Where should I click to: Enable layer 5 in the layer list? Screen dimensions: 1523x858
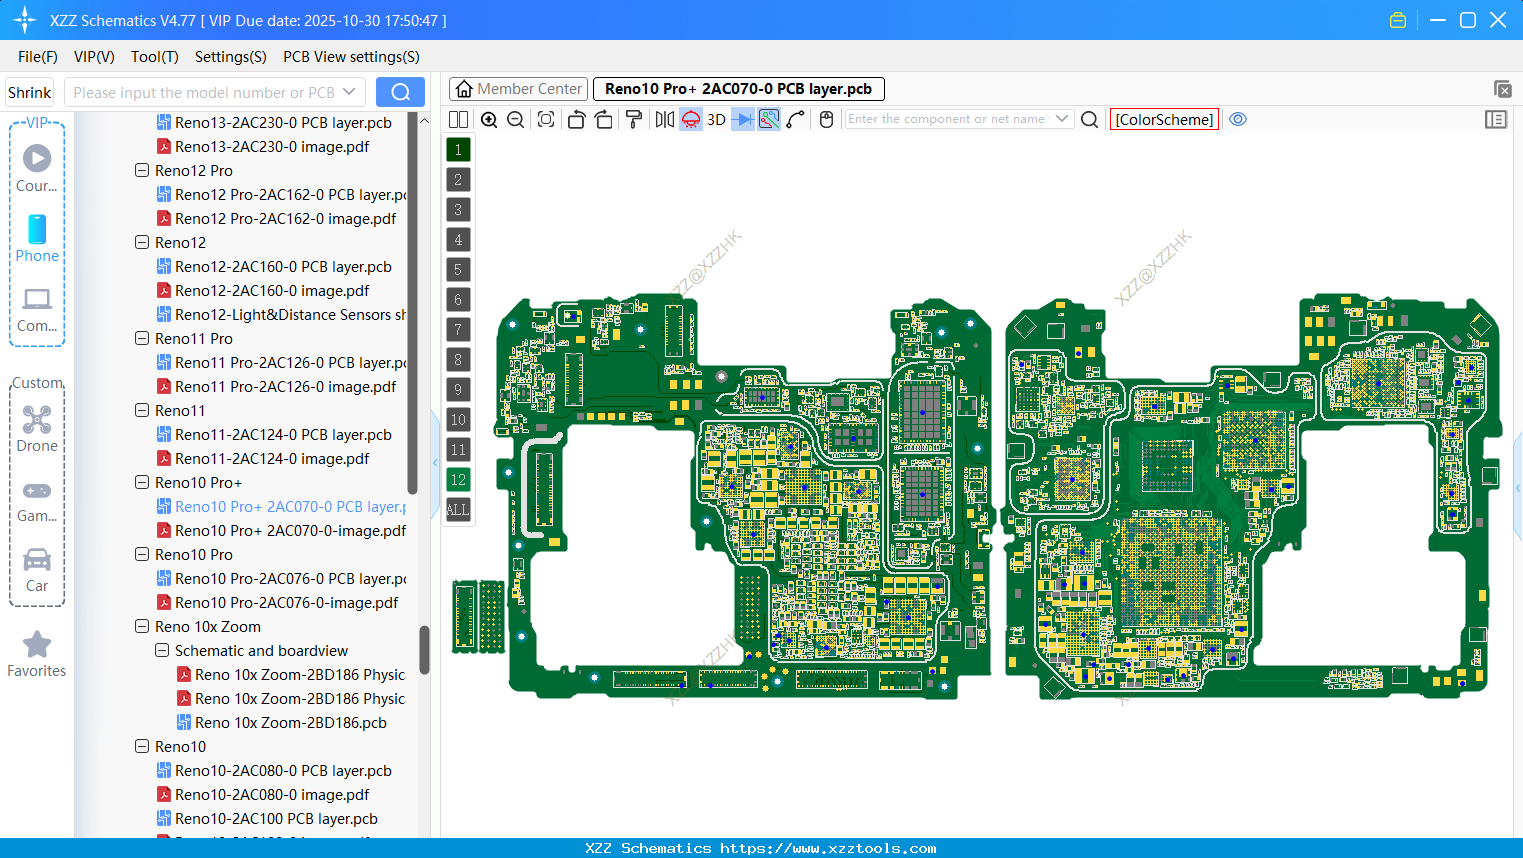click(x=458, y=269)
